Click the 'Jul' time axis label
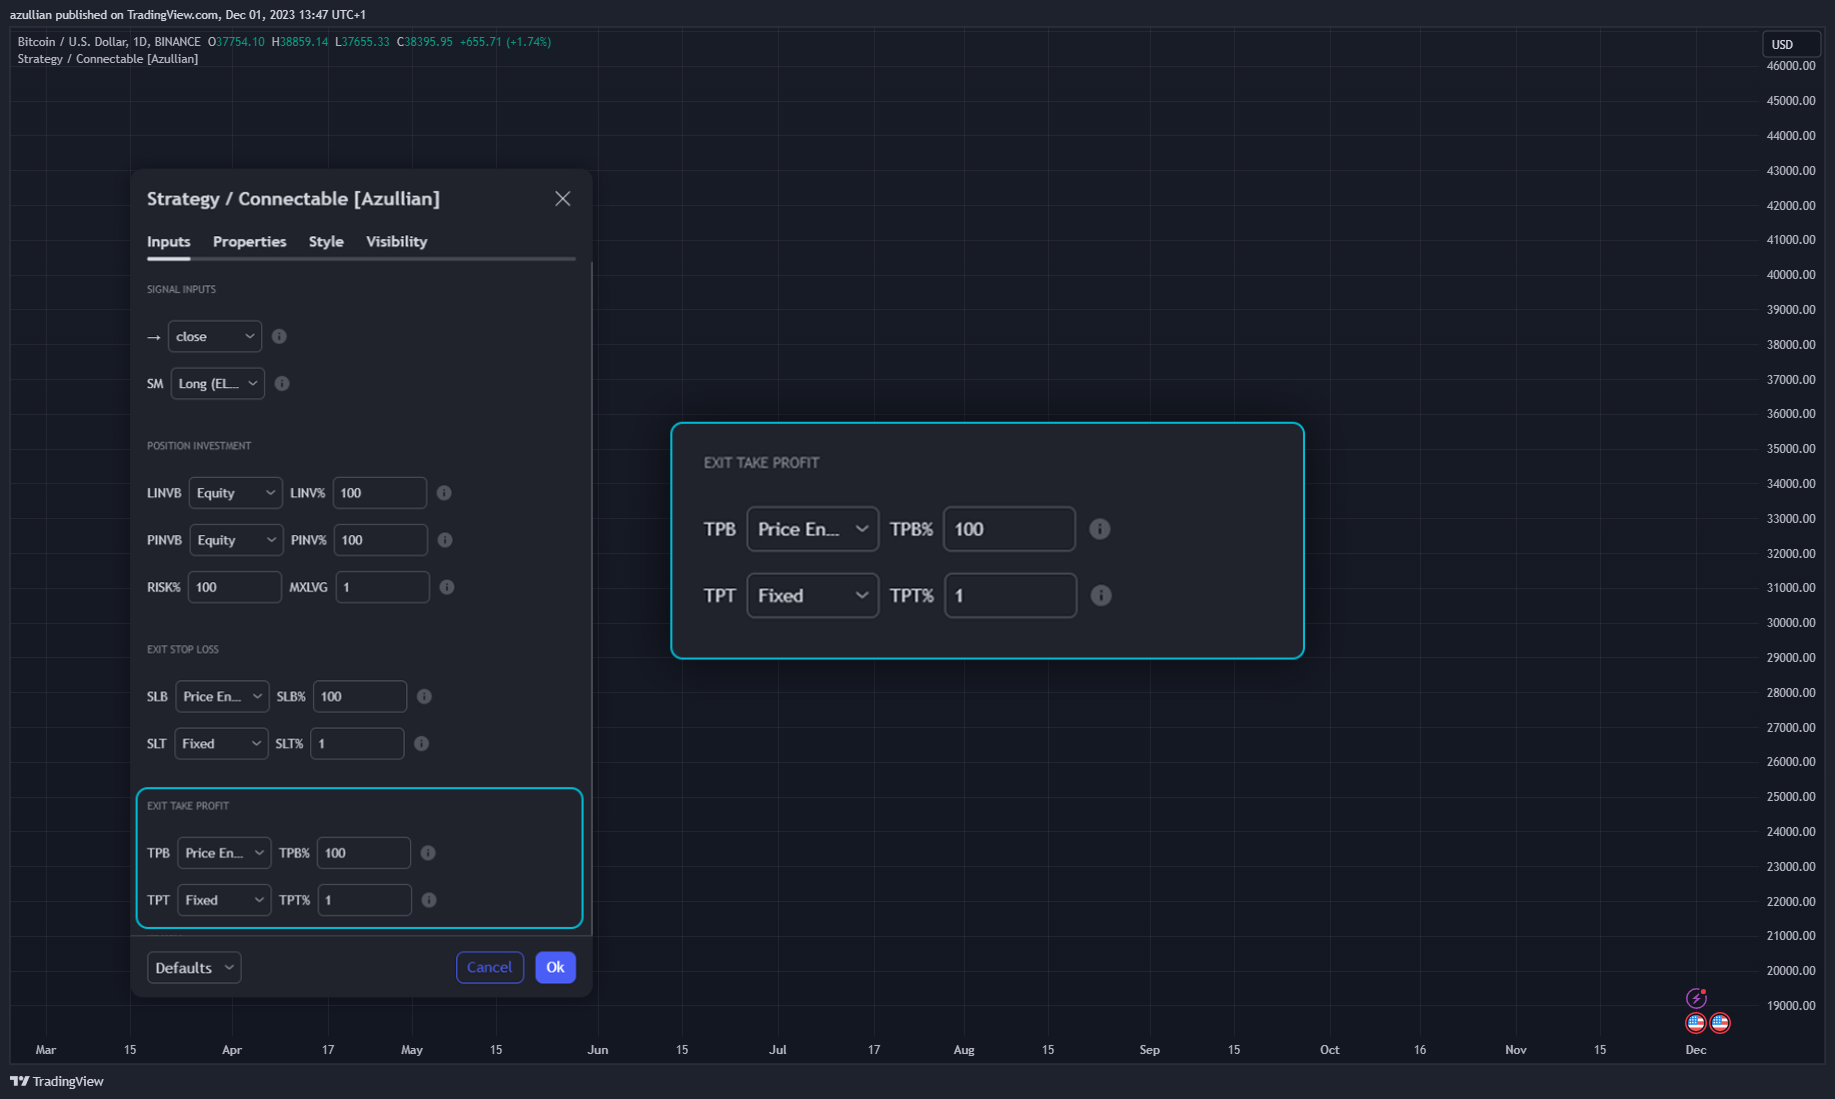The image size is (1835, 1099). [x=778, y=1049]
